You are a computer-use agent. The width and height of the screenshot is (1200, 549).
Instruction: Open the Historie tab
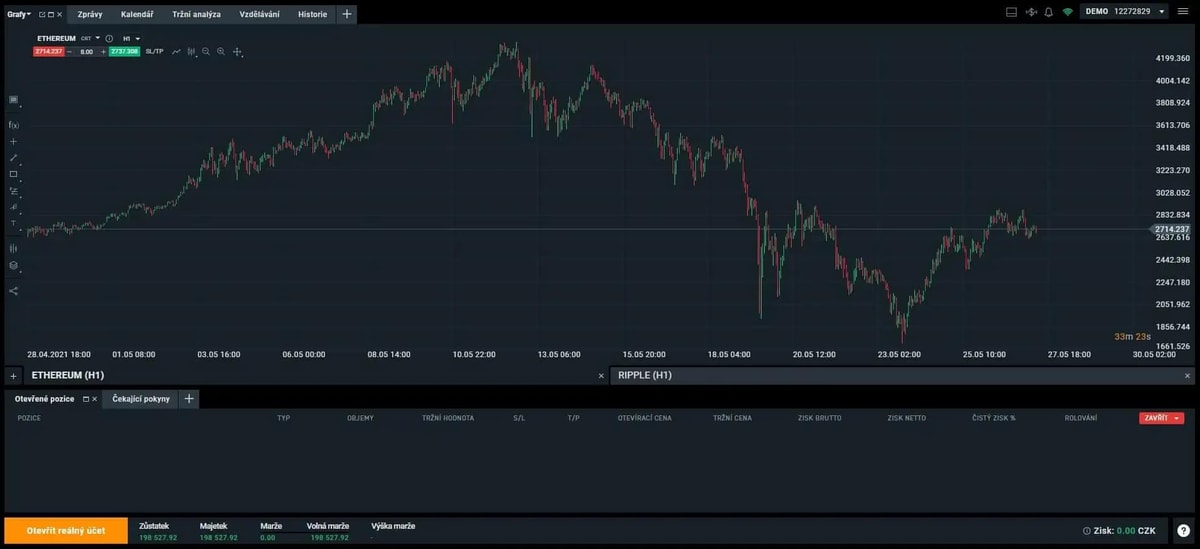click(312, 15)
